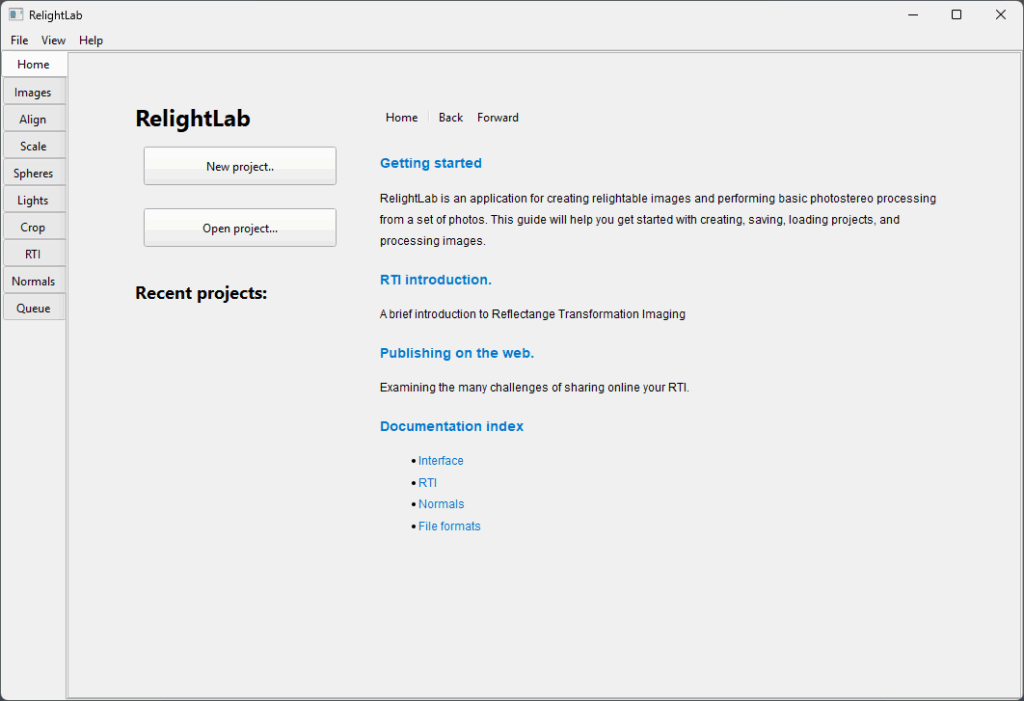
Task: Open the File formats documentation link
Action: [x=449, y=527]
